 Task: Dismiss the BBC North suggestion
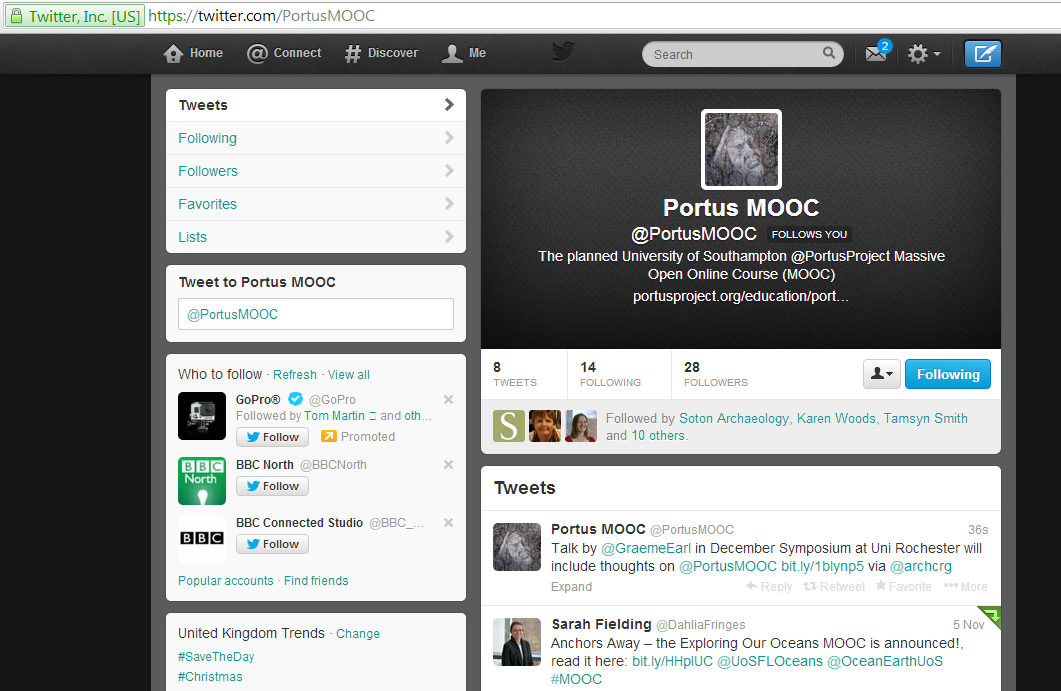click(x=448, y=465)
